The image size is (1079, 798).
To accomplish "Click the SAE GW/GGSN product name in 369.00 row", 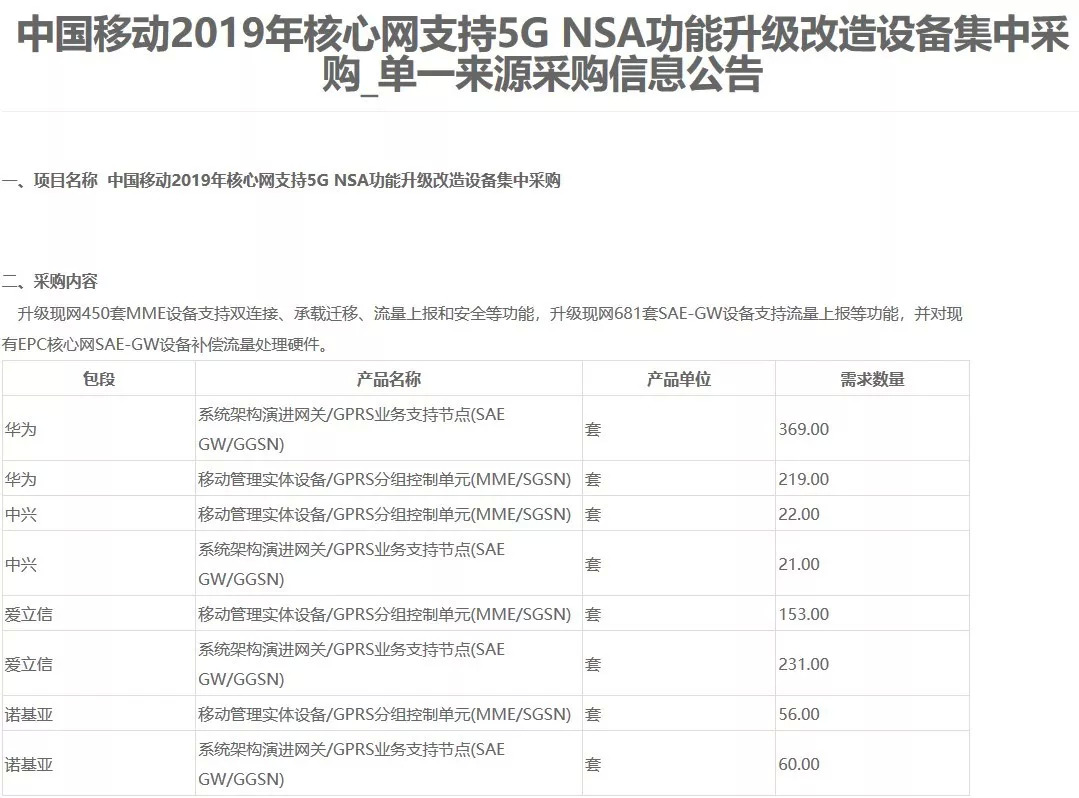I will (x=352, y=429).
